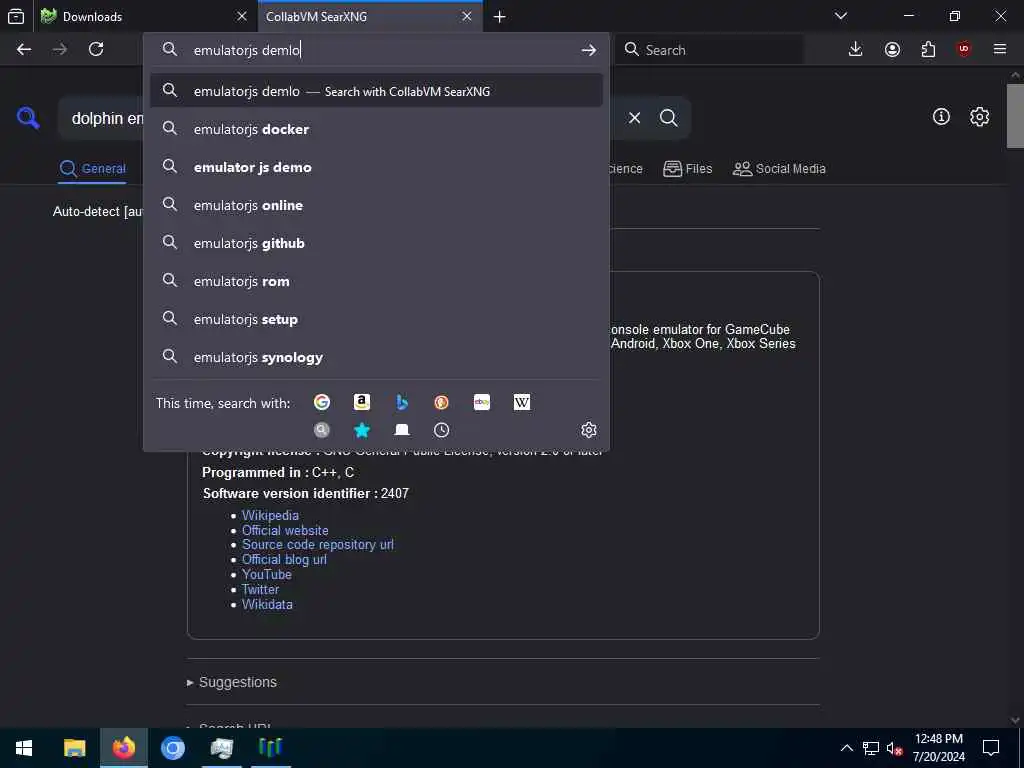Open the SearXNG about info icon
The width and height of the screenshot is (1024, 768).
point(941,116)
